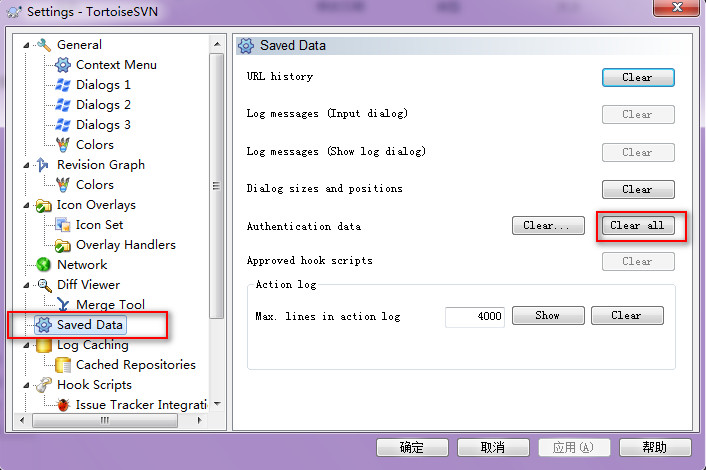Viewport: 706px width, 470px height.
Task: Click the max lines in action log field
Action: 475,316
